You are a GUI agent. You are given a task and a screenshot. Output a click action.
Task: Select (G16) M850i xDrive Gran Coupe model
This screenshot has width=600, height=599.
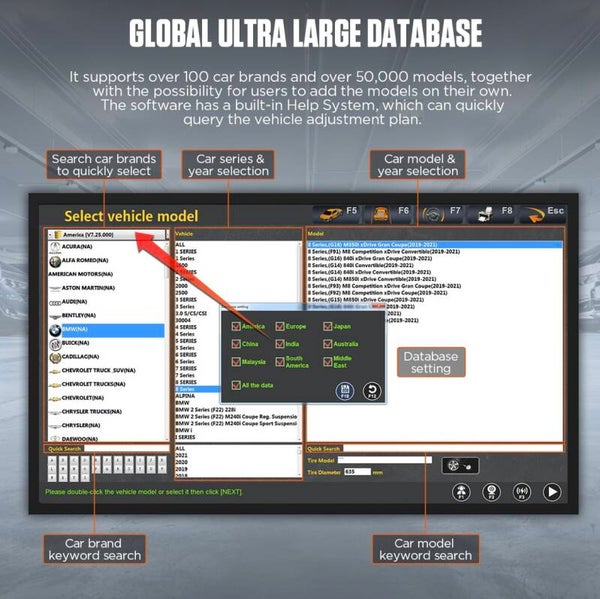pyautogui.click(x=435, y=245)
